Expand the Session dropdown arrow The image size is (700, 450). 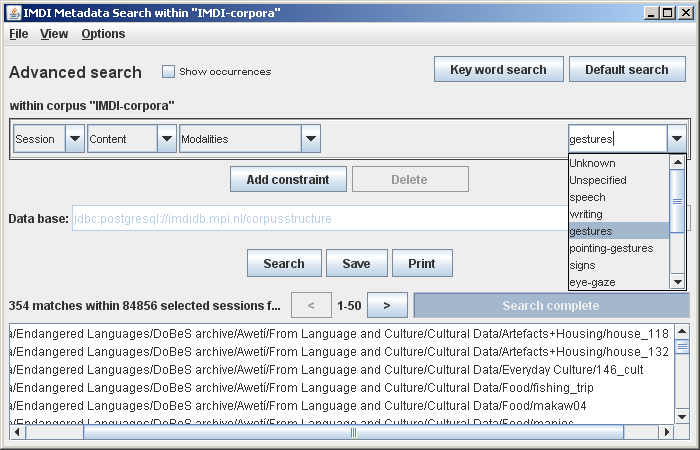pos(75,139)
